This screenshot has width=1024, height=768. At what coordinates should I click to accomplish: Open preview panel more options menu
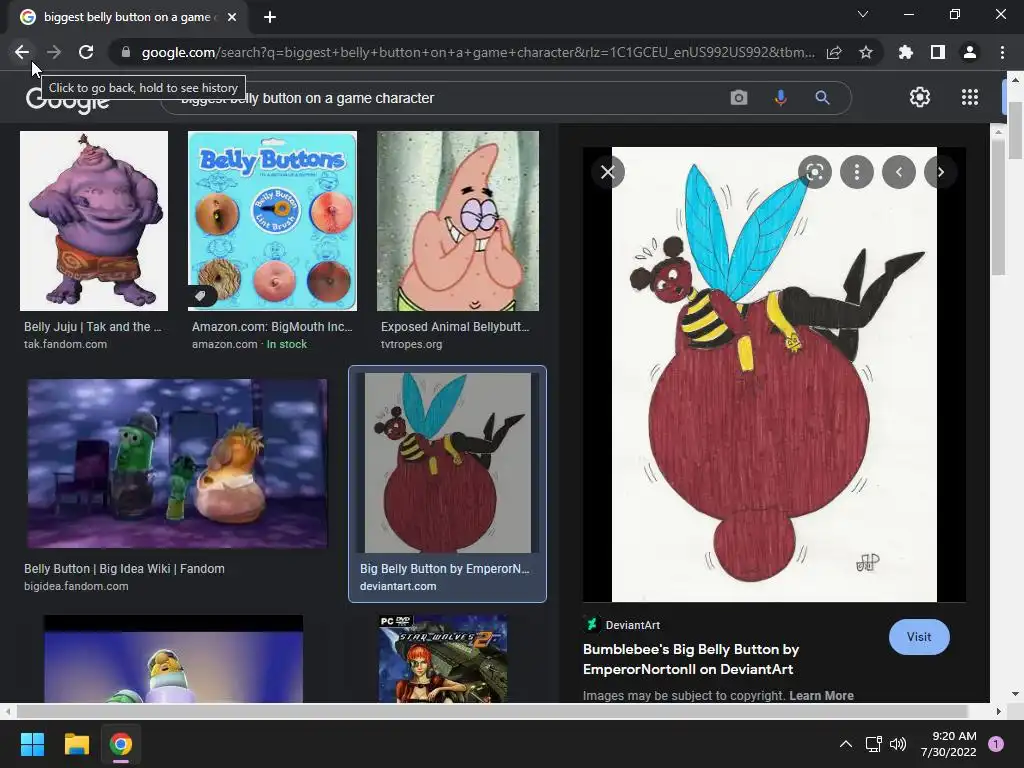click(857, 172)
